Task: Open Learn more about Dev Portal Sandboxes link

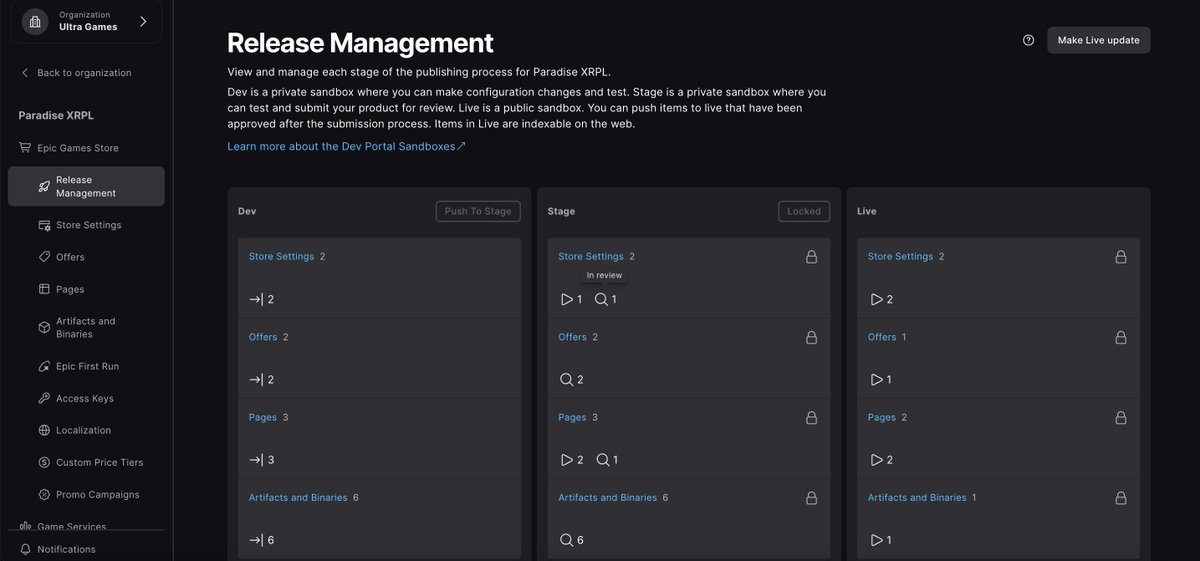Action: [346, 146]
